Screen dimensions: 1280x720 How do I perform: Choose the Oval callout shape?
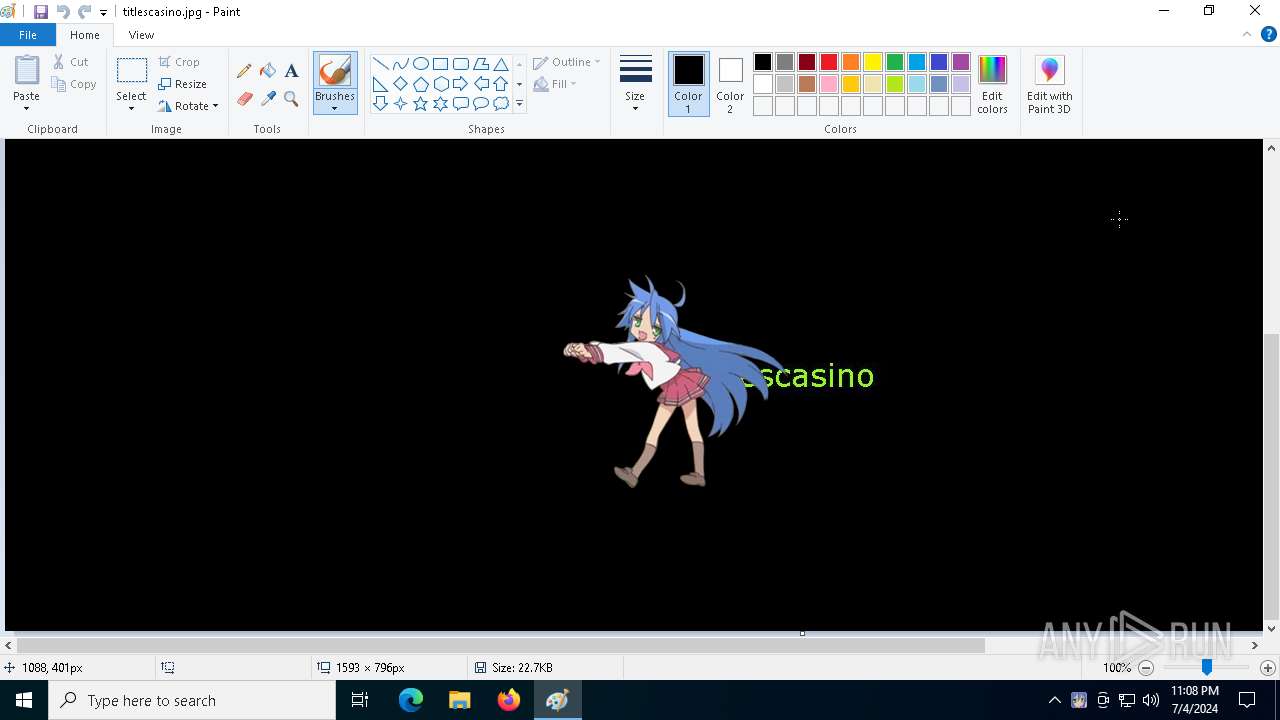[x=481, y=104]
